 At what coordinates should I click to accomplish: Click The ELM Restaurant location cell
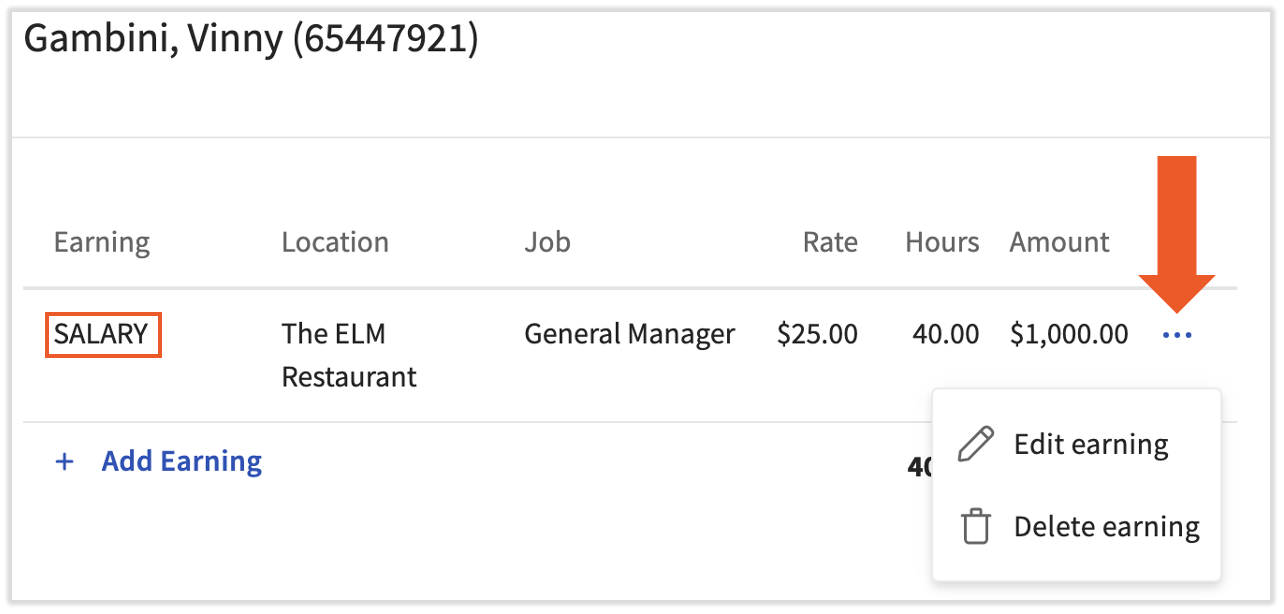(348, 355)
